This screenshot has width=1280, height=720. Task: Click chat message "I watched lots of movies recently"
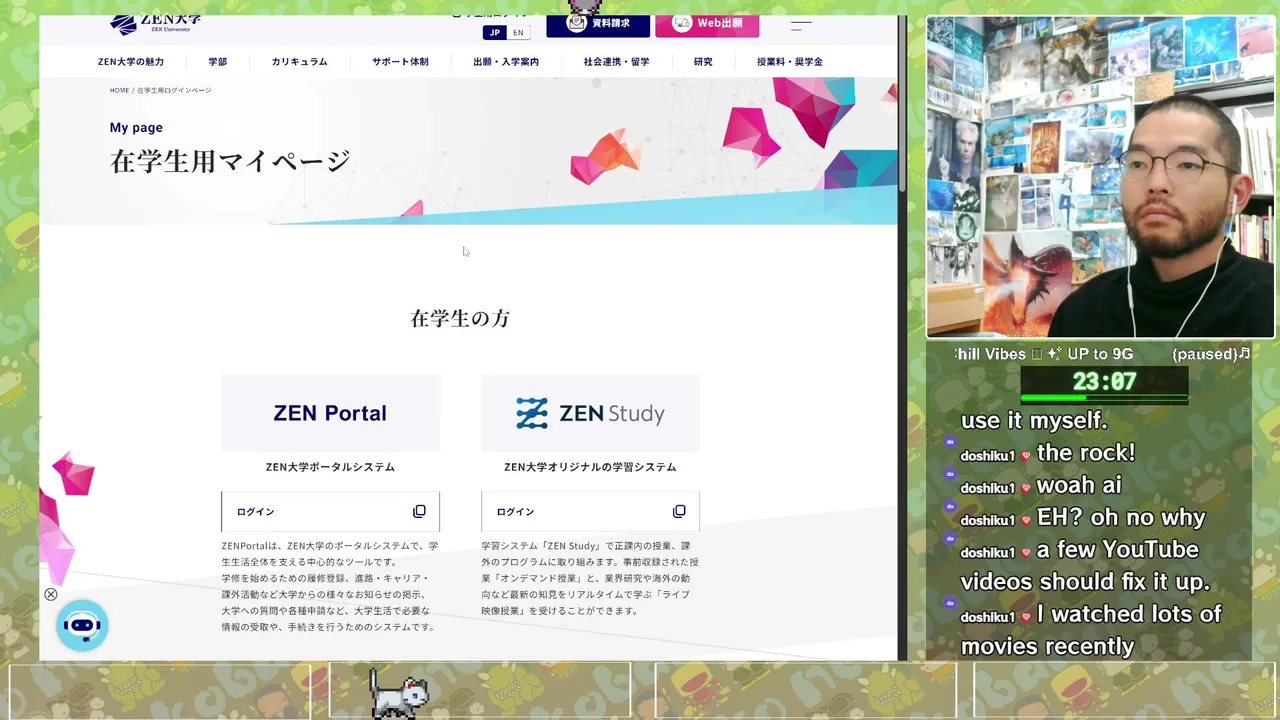pos(1091,629)
